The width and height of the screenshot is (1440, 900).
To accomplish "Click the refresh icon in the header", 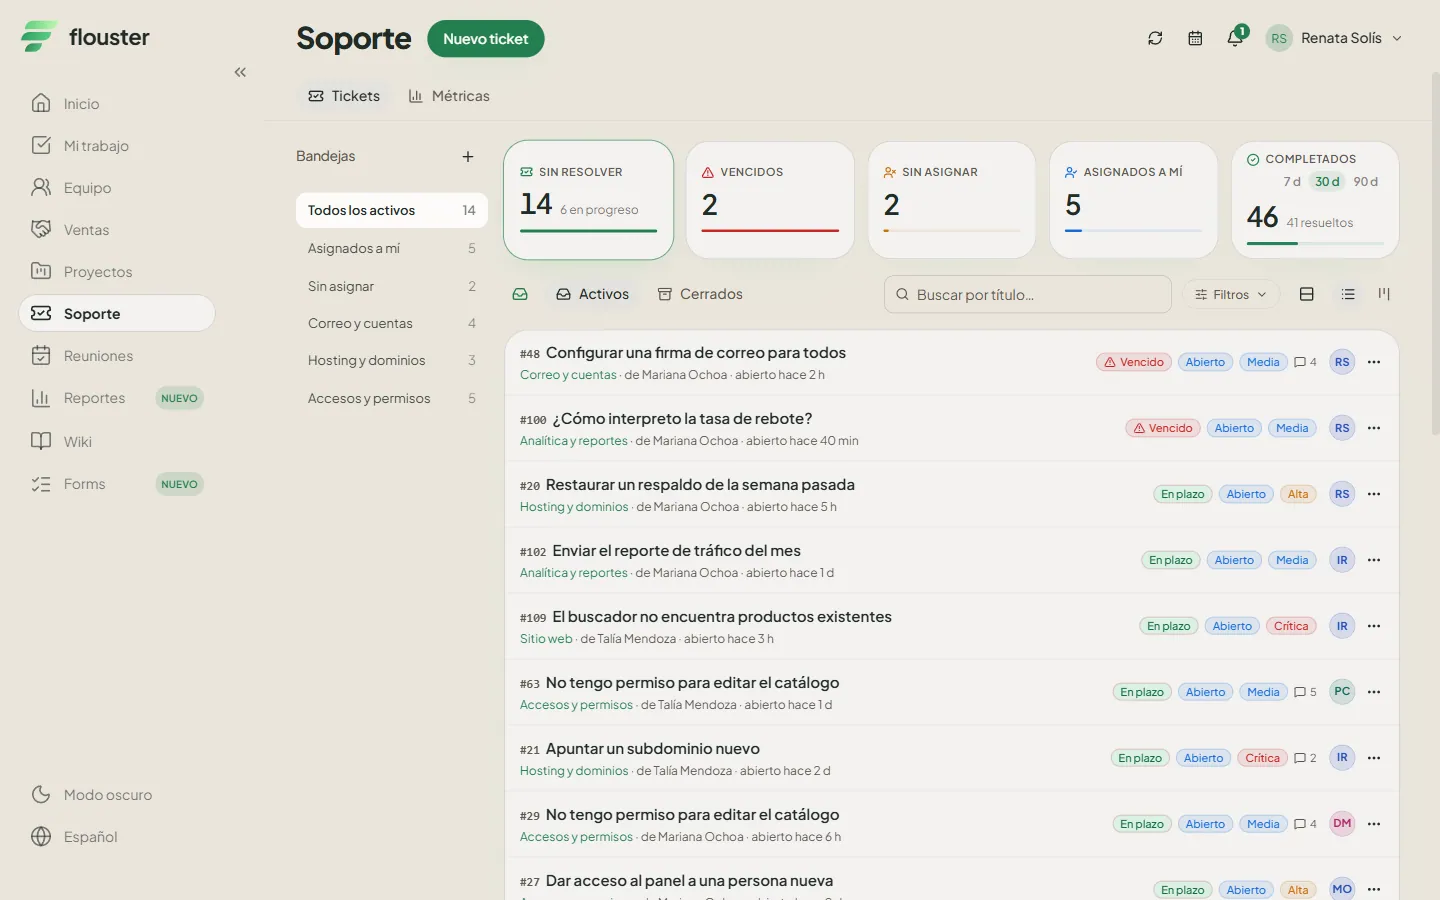I will (x=1155, y=38).
